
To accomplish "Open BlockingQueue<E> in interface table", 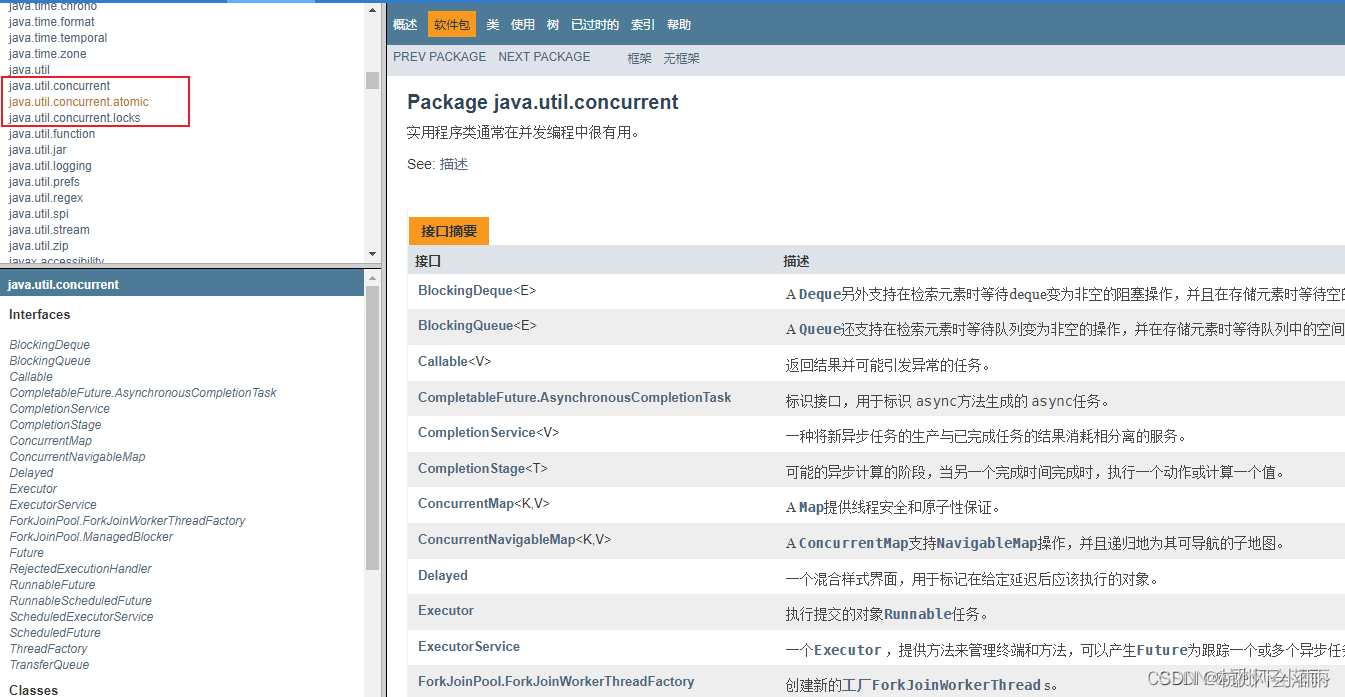I will 477,326.
